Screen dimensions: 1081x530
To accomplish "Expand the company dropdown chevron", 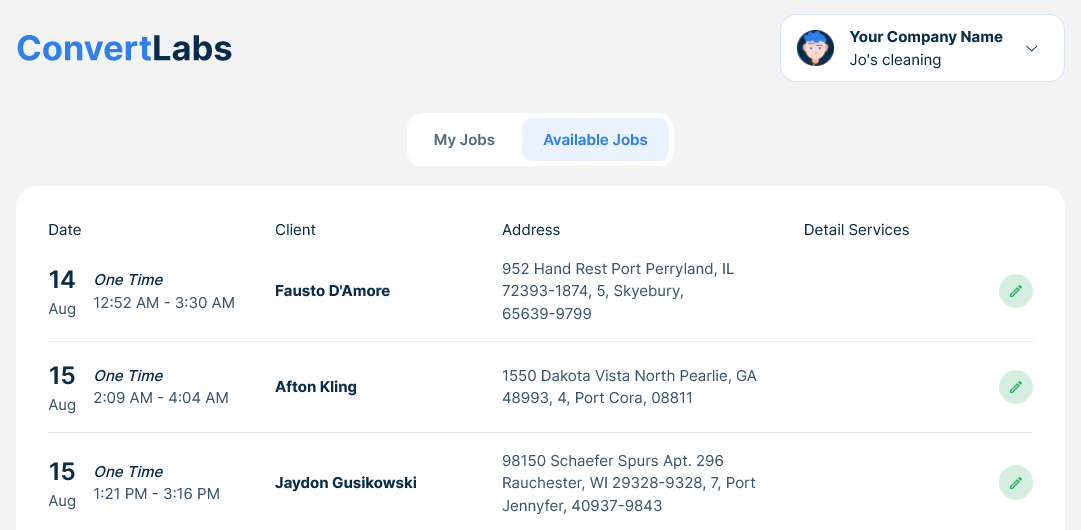I will click(x=1031, y=48).
